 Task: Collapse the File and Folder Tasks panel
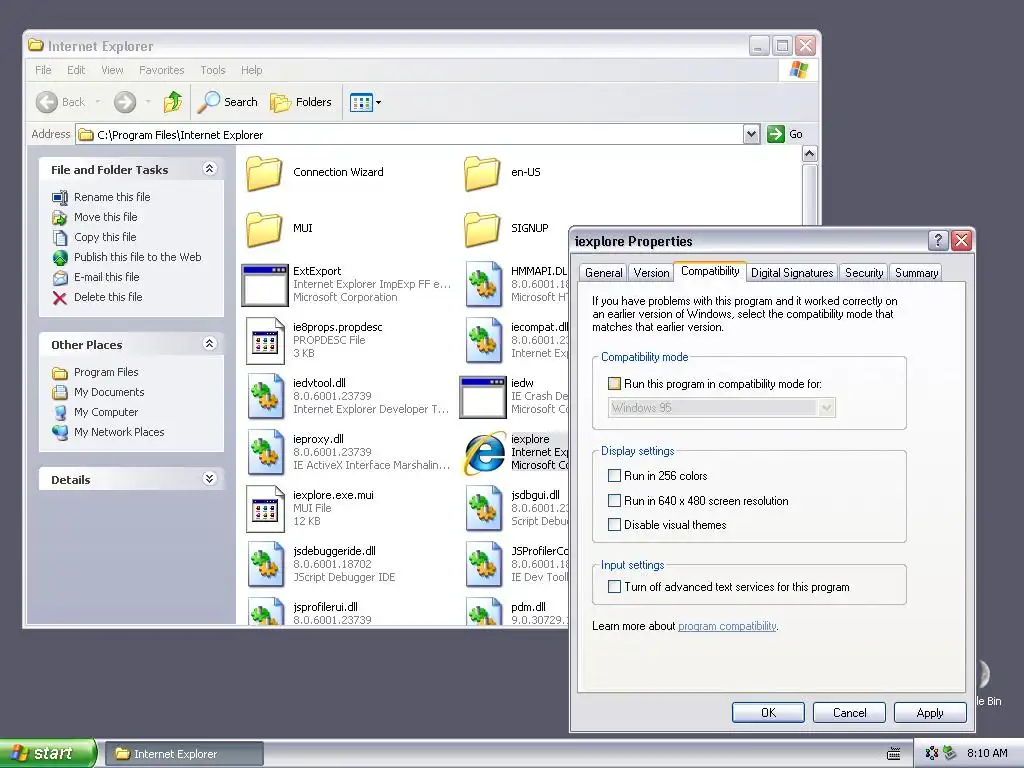tap(209, 168)
